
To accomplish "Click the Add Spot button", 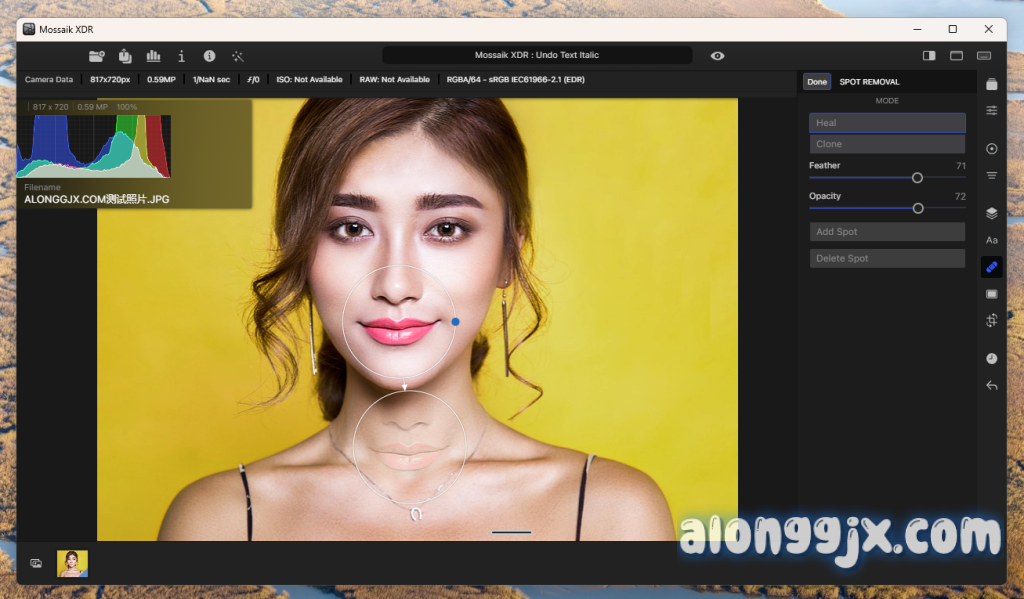I will [886, 232].
